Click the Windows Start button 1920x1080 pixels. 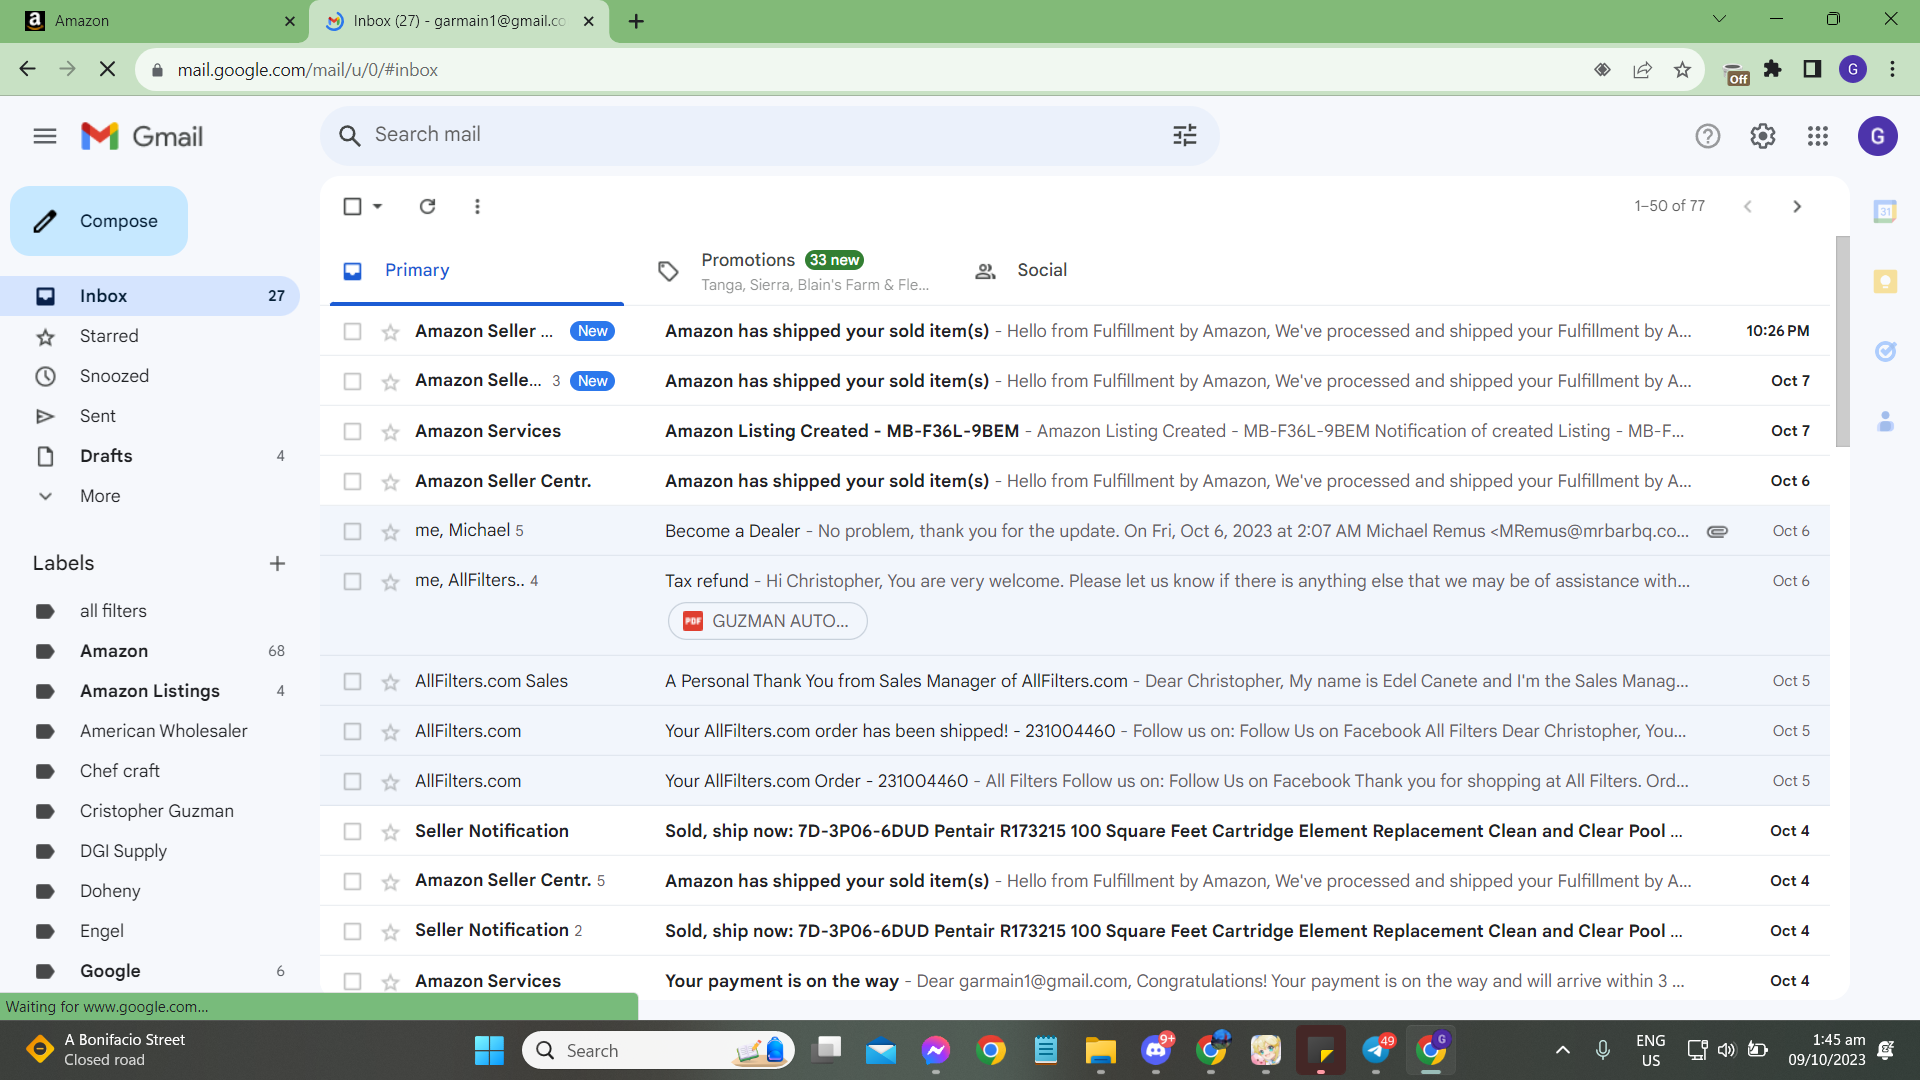(x=489, y=1050)
